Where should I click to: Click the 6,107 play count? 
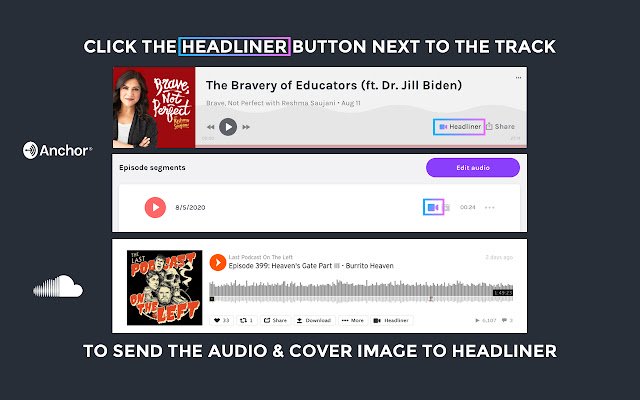pos(486,320)
